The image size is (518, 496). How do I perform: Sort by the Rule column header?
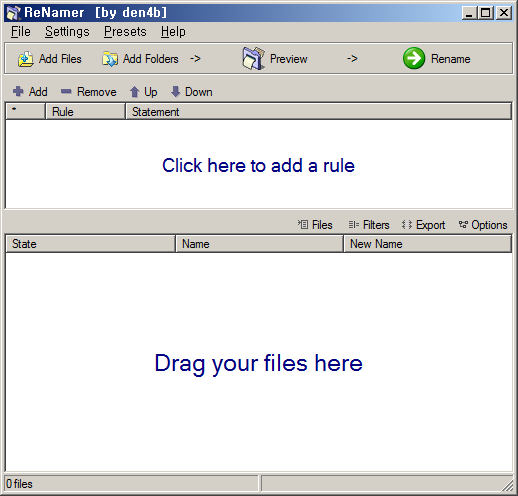(x=85, y=111)
